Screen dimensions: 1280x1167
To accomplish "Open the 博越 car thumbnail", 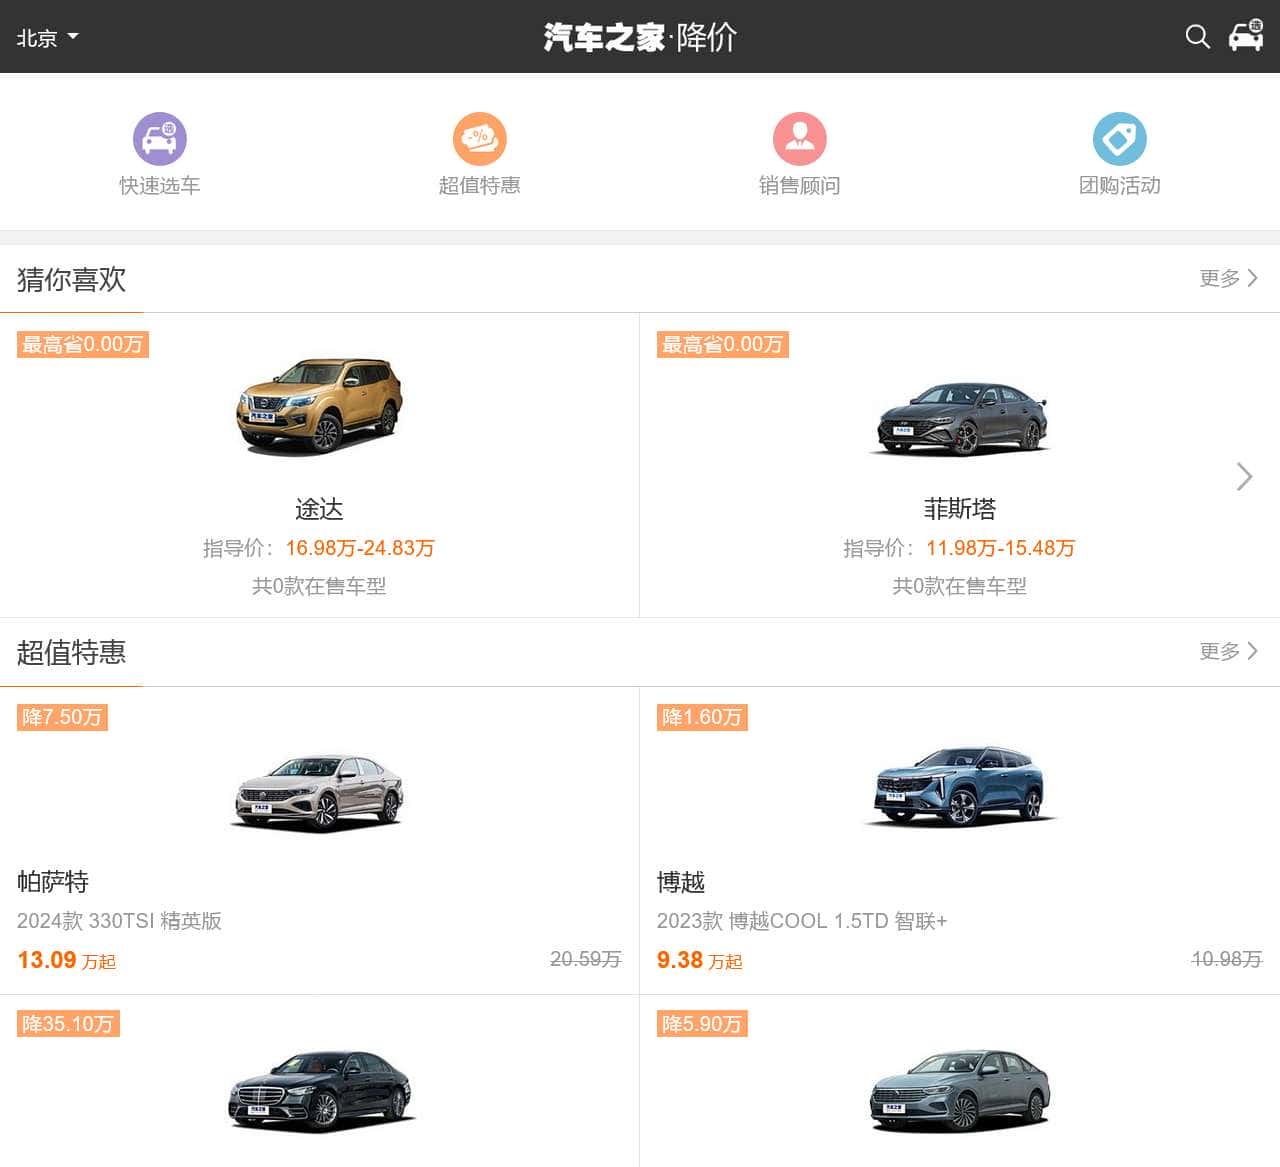I will pos(960,786).
